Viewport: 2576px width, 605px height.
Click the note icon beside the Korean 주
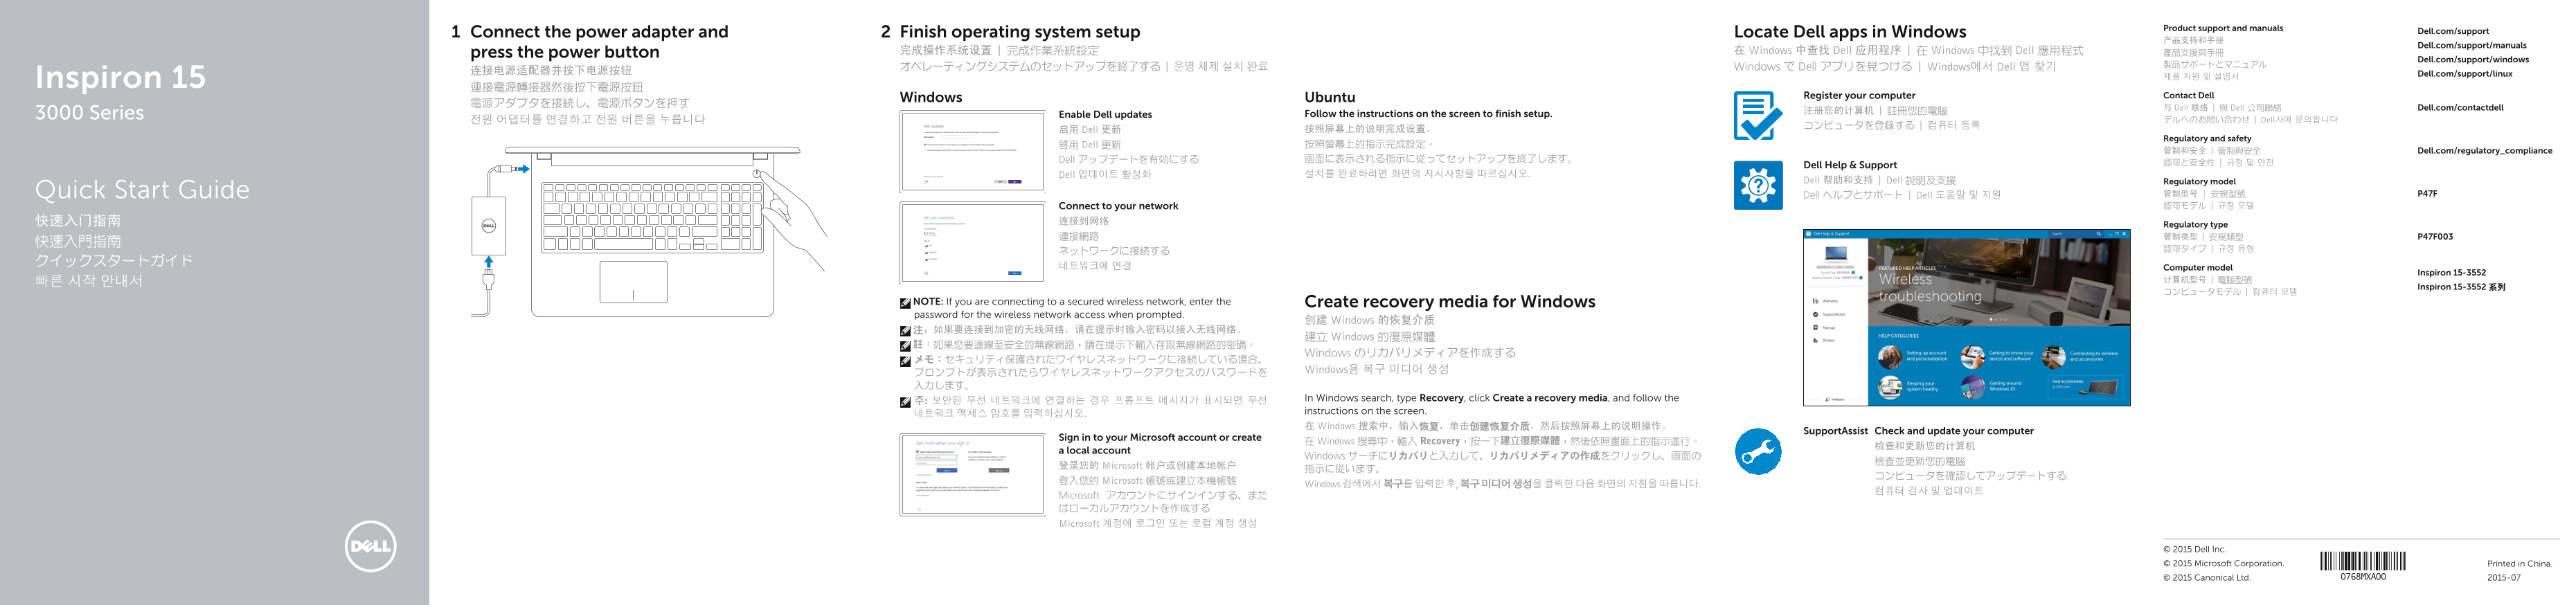[x=905, y=401]
